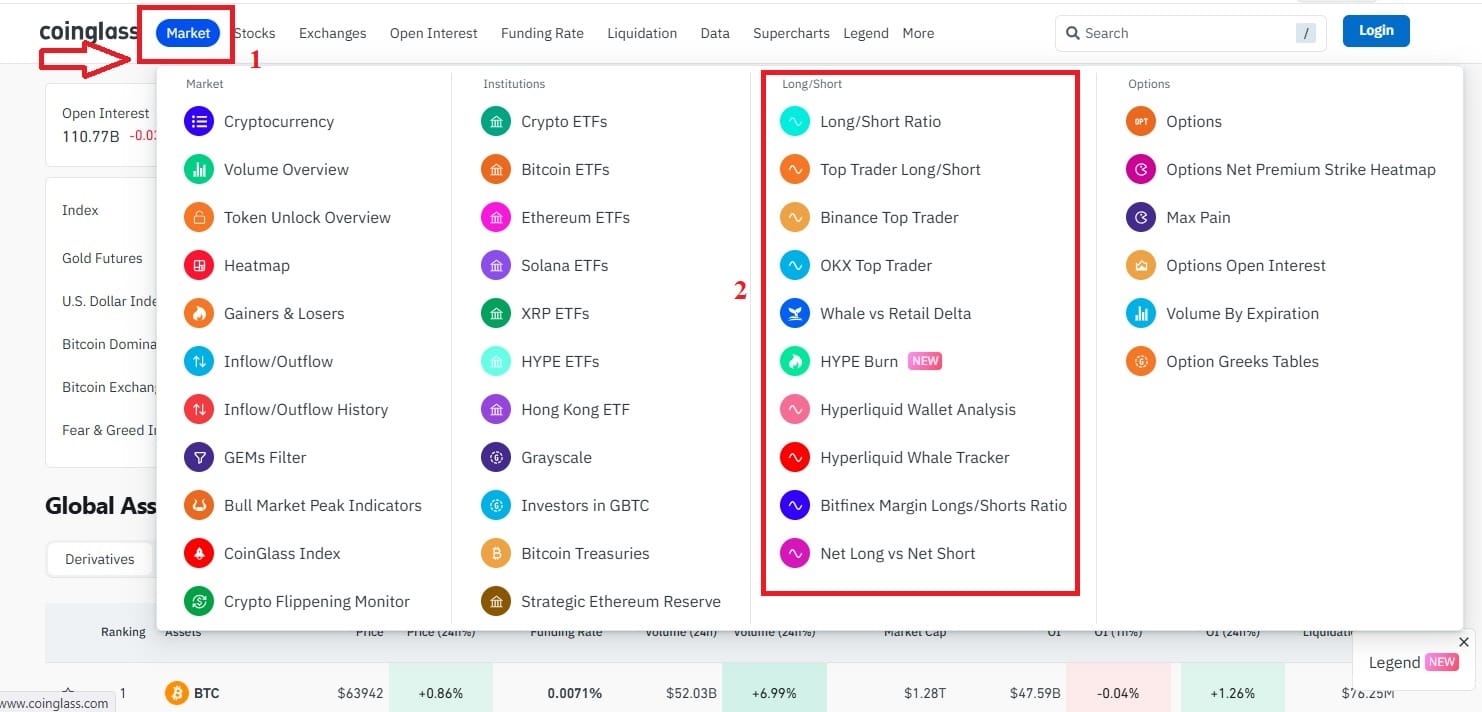Click the HYPE Burn flame icon

[795, 361]
